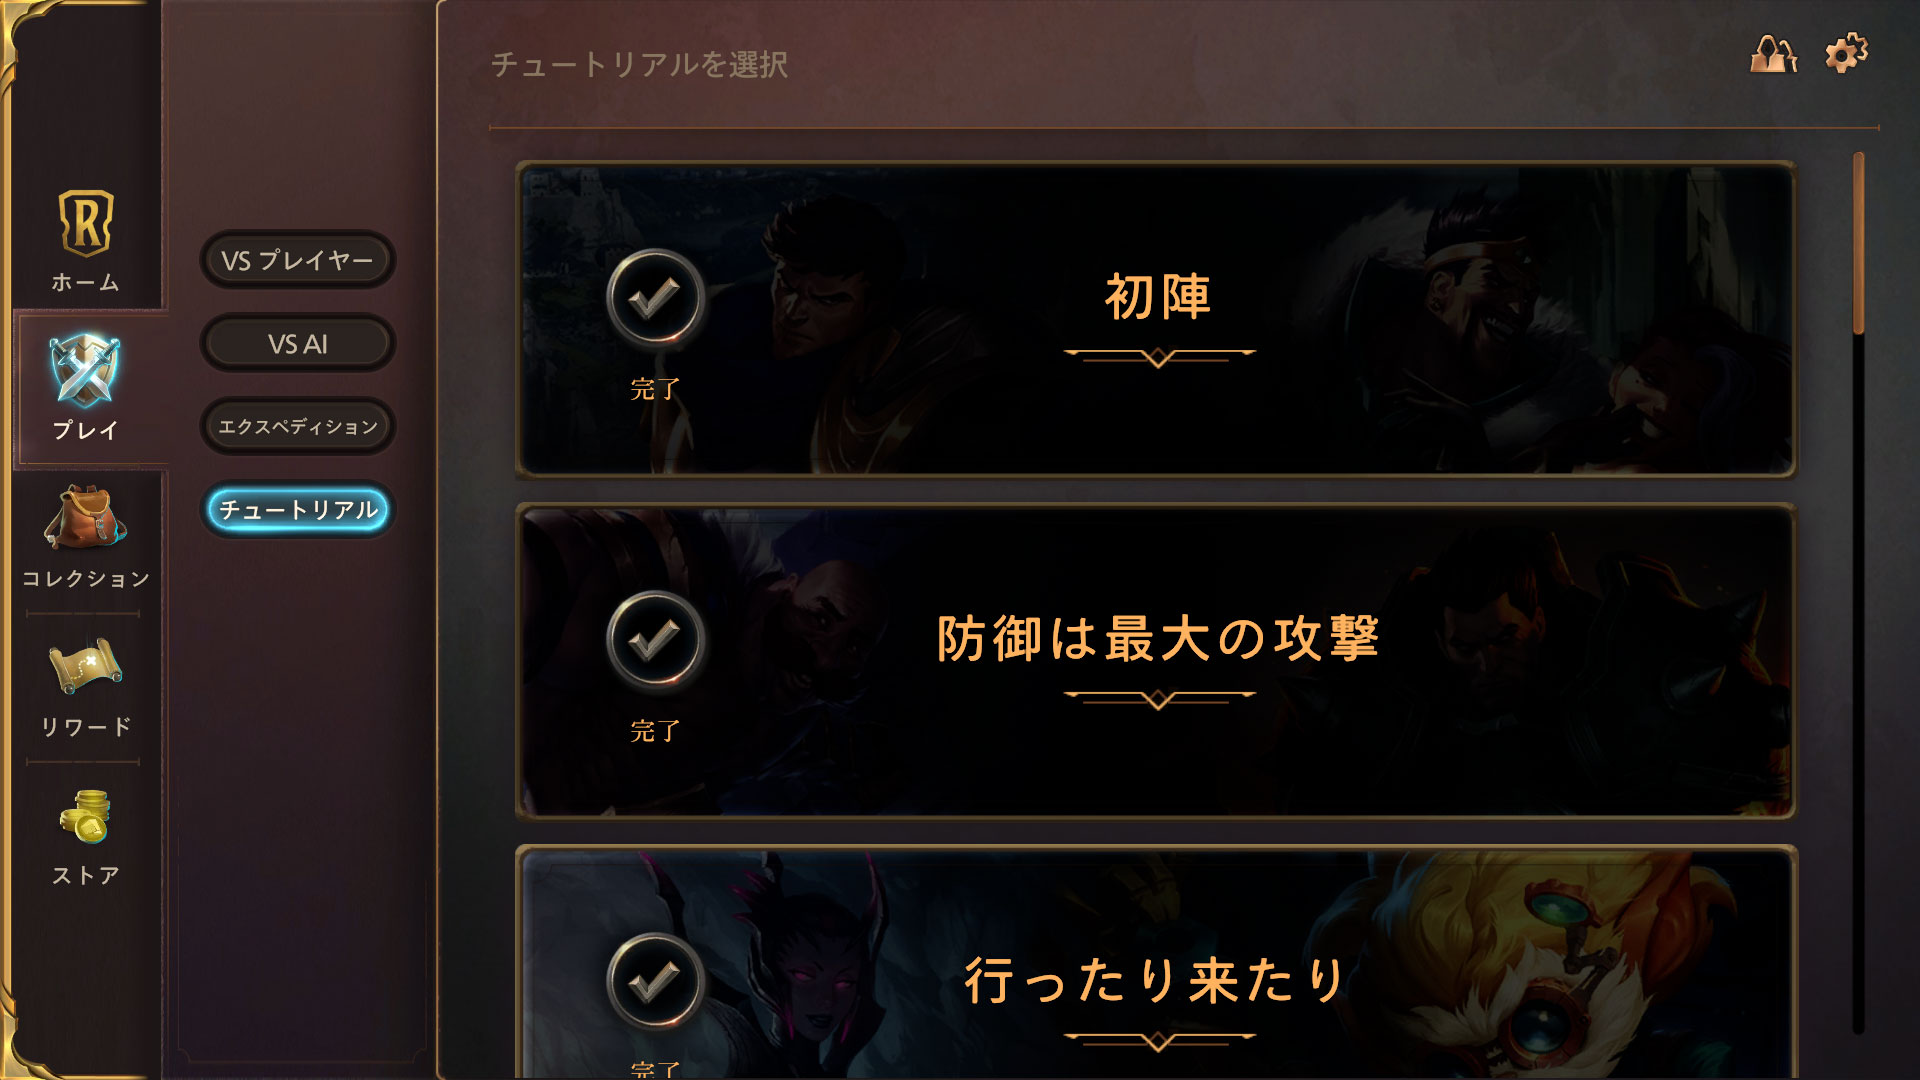The height and width of the screenshot is (1080, 1920).
Task: Expand the chevron under 初陣 title
Action: tap(1158, 357)
